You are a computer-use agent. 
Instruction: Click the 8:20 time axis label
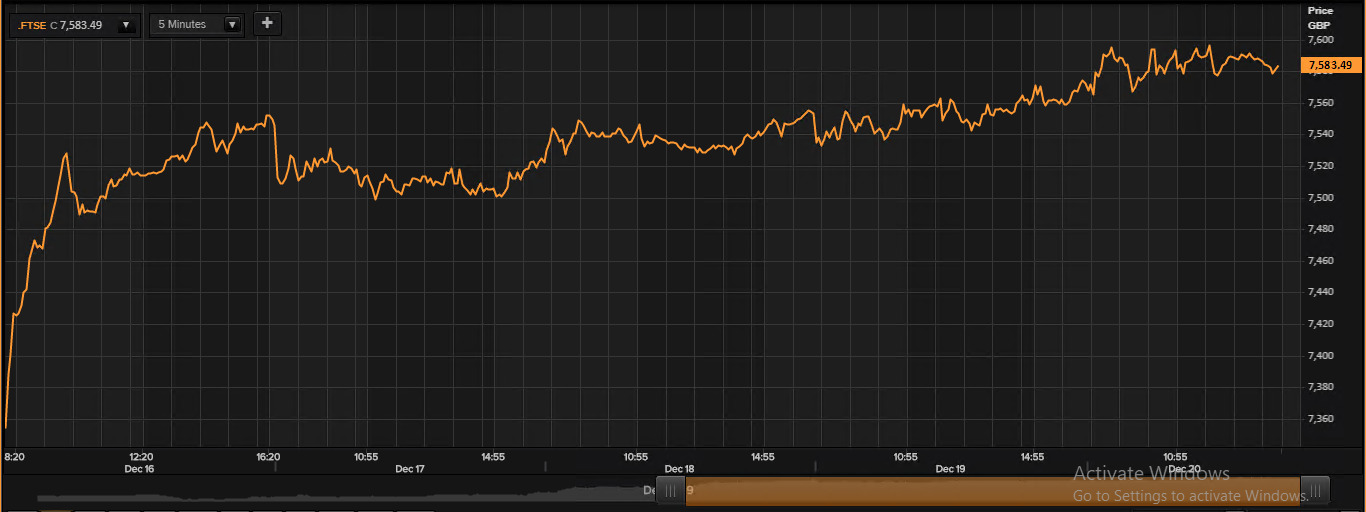click(15, 456)
